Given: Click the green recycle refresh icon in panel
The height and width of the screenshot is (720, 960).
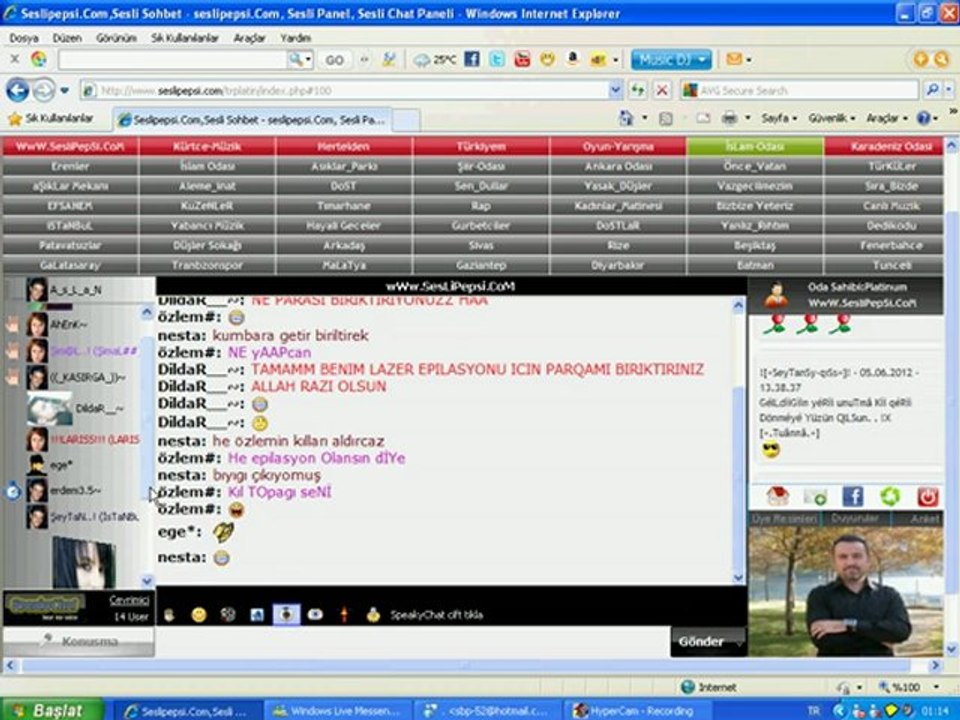Looking at the screenshot, I should click(x=890, y=497).
